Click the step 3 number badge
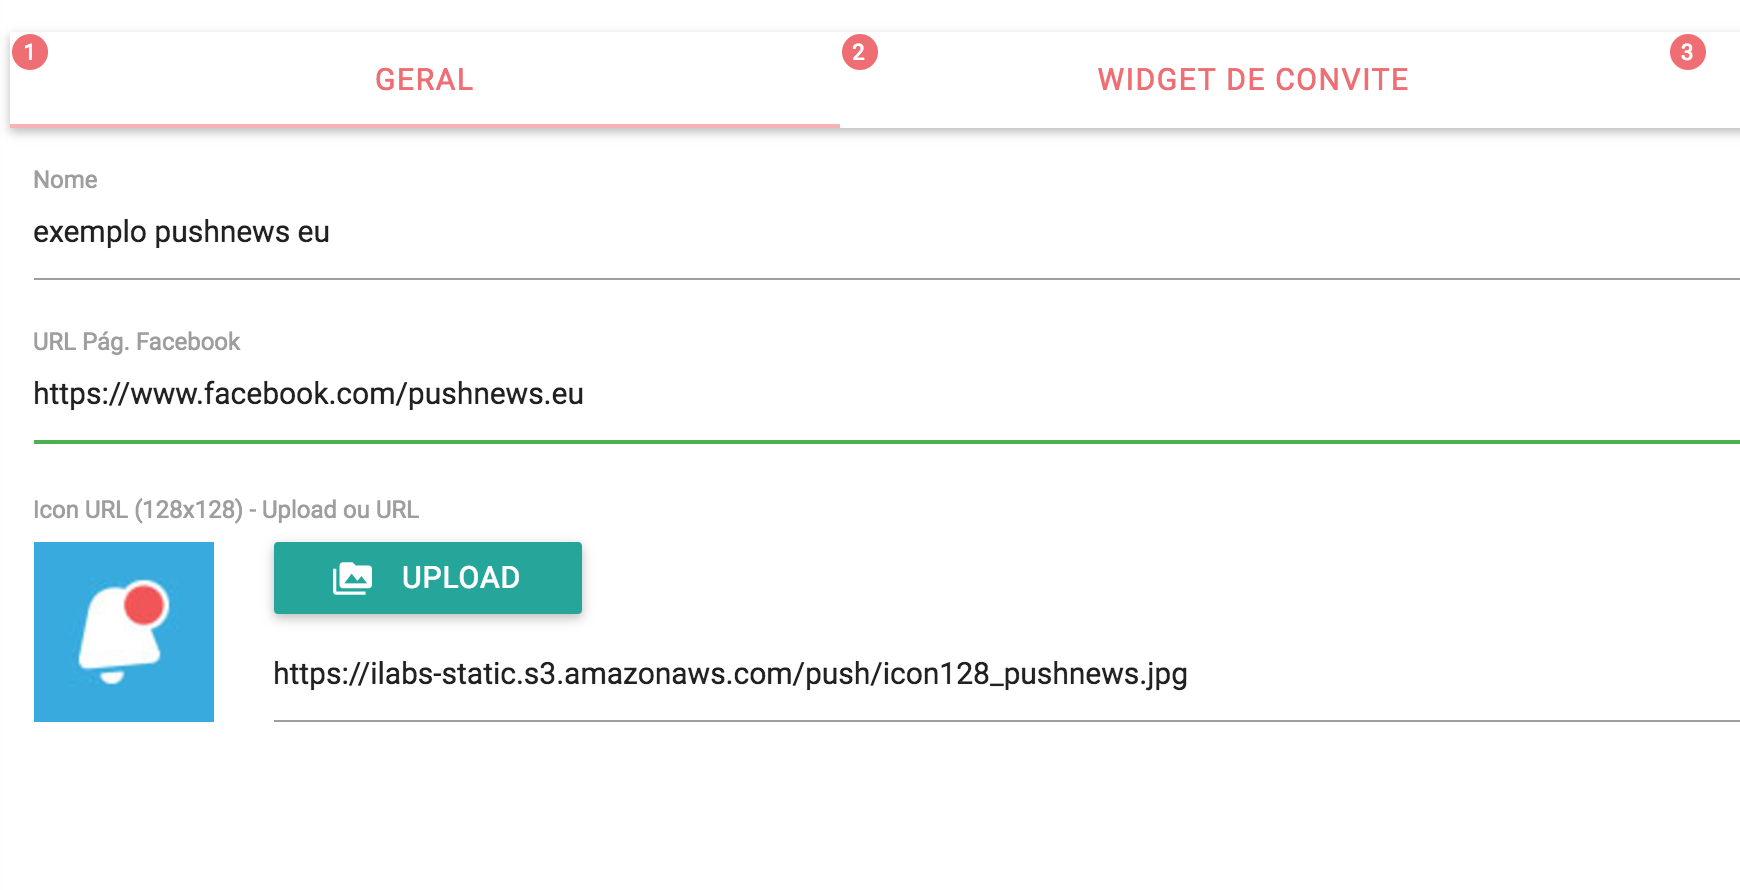Image resolution: width=1740 pixels, height=890 pixels. (x=1688, y=52)
